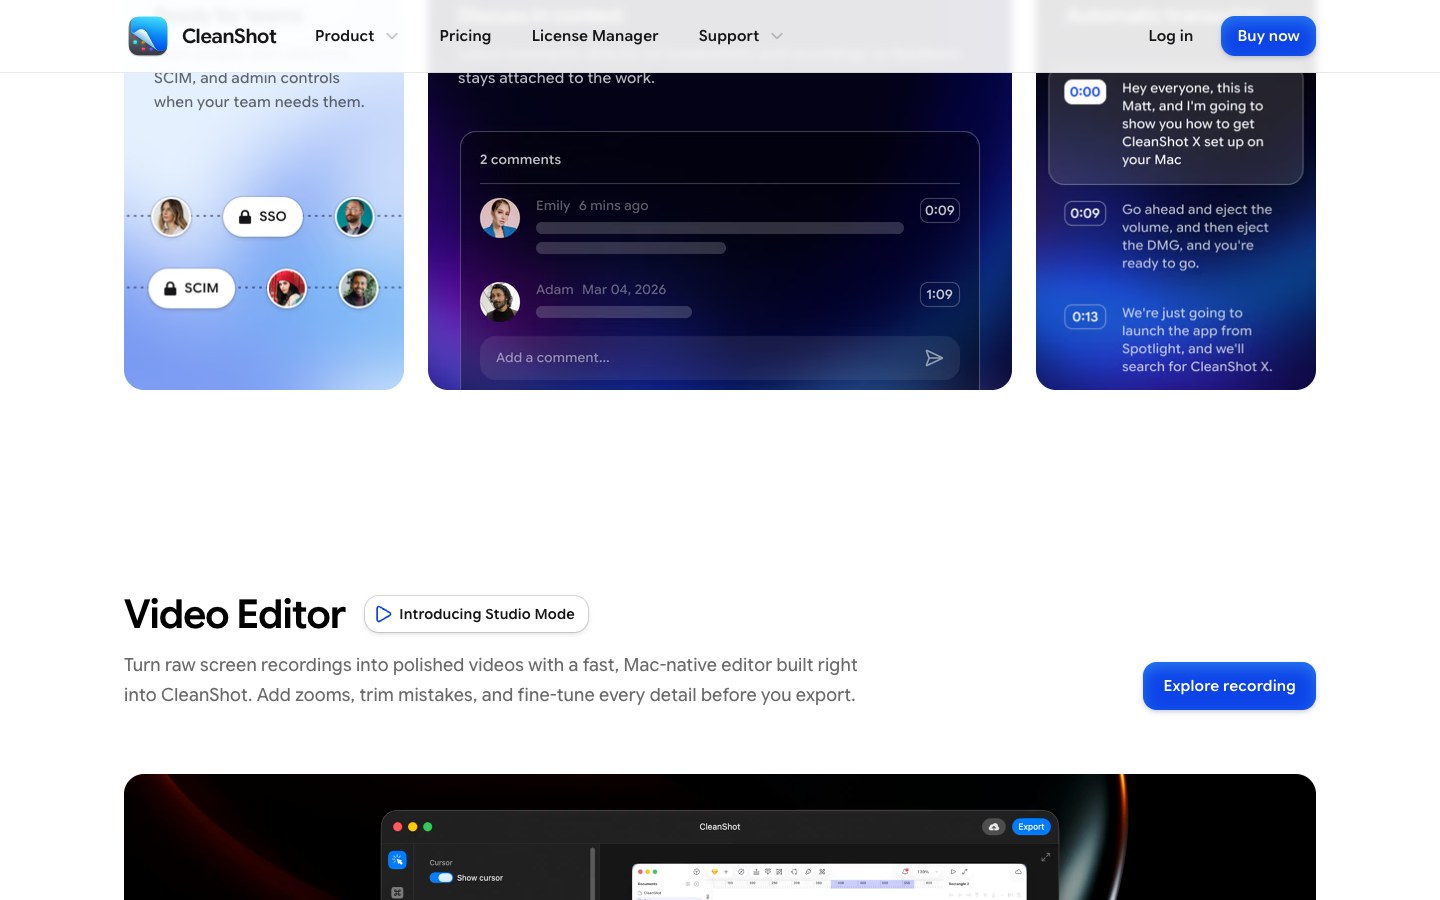This screenshot has width=1440, height=900.
Task: Click 'Emily 6 mins ago' comment header
Action: point(592,205)
